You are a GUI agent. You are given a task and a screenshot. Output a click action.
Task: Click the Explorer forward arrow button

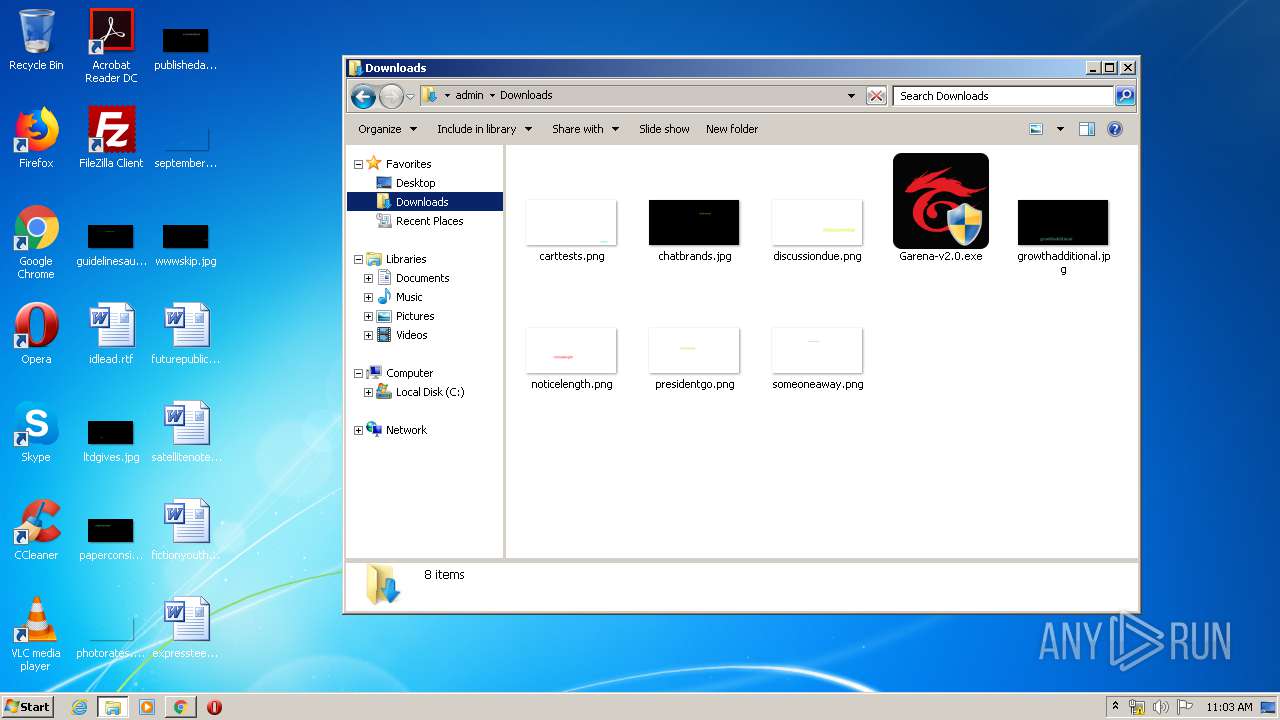(x=391, y=96)
